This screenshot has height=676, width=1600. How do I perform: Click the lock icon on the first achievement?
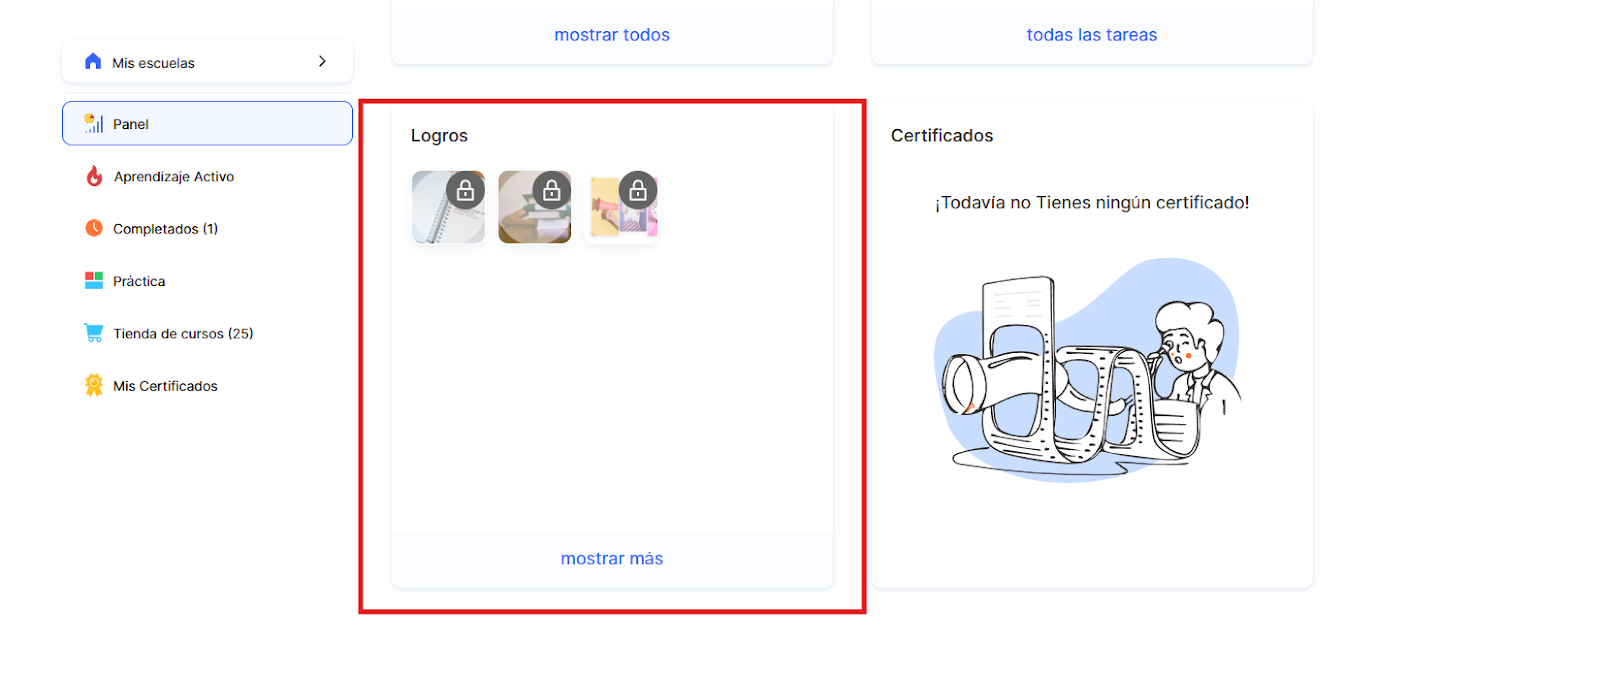click(x=465, y=189)
